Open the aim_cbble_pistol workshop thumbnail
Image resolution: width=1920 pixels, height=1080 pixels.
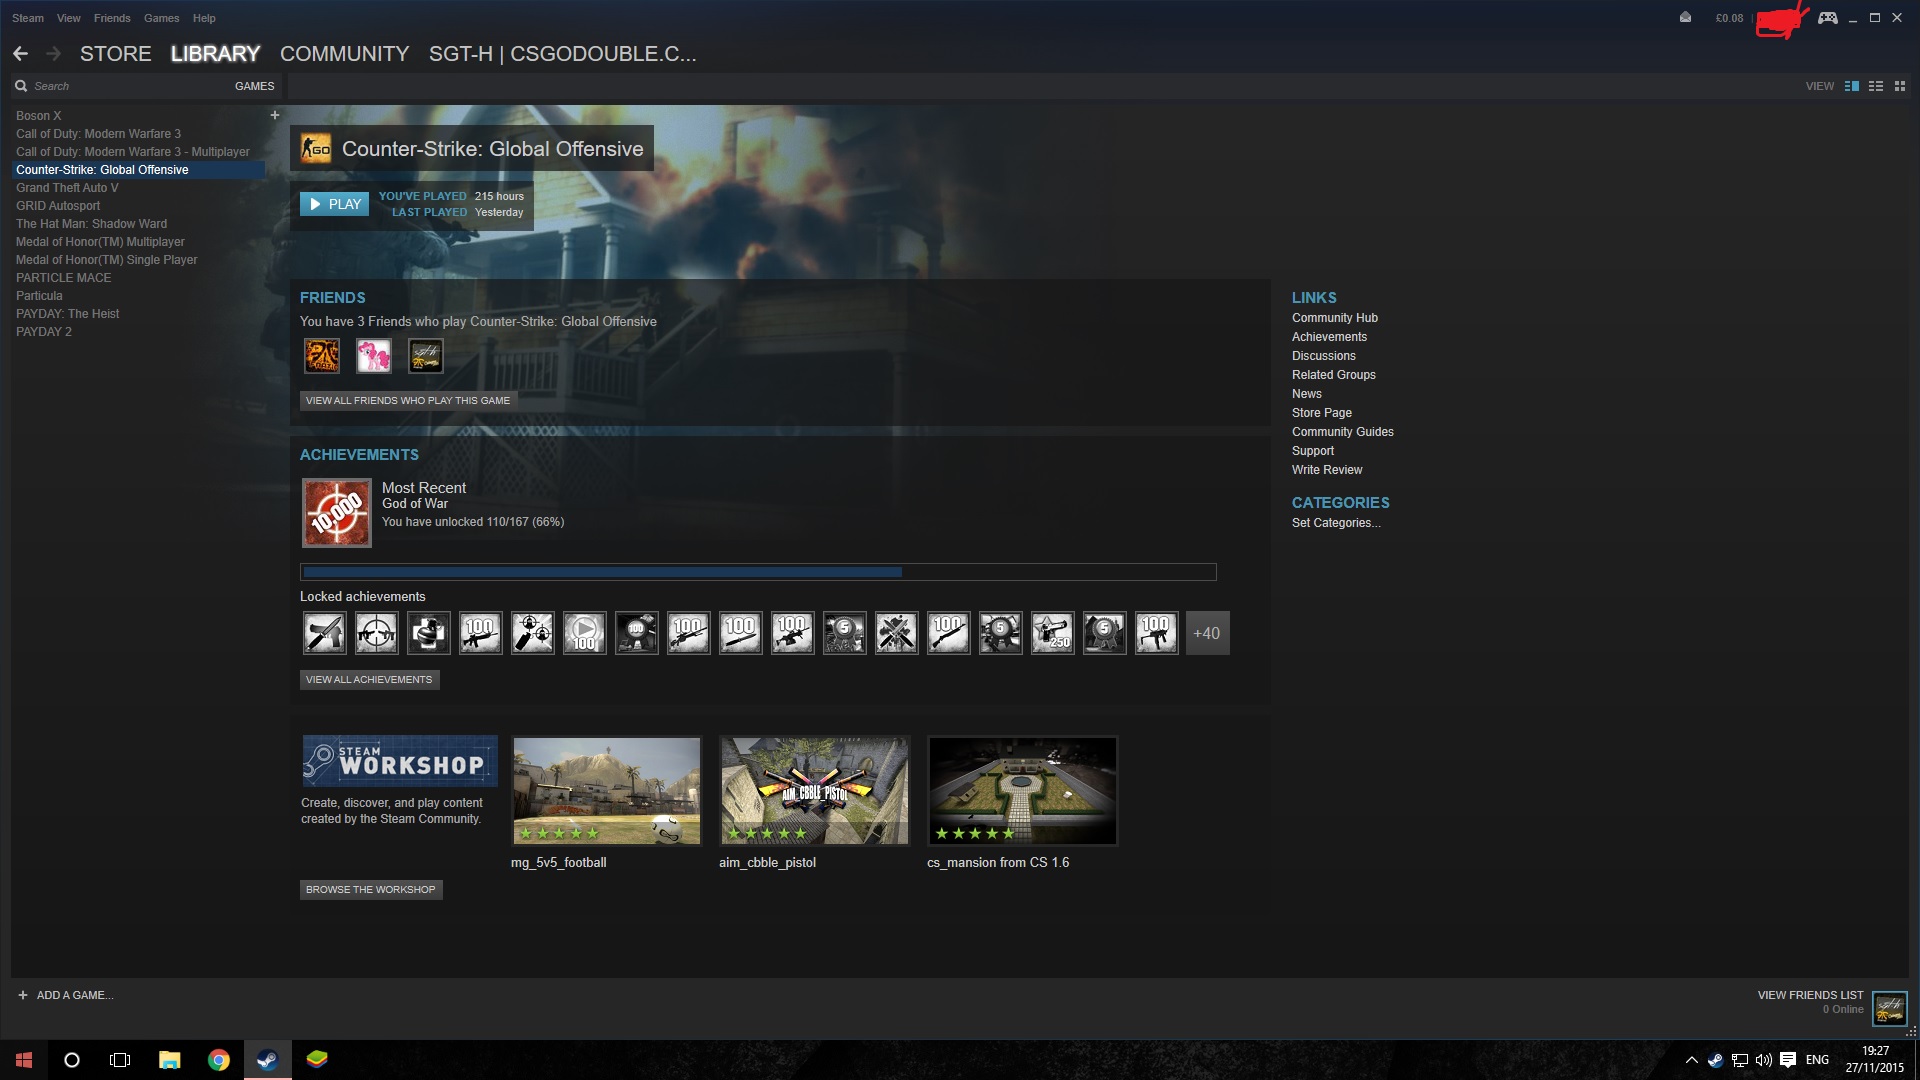pos(815,791)
